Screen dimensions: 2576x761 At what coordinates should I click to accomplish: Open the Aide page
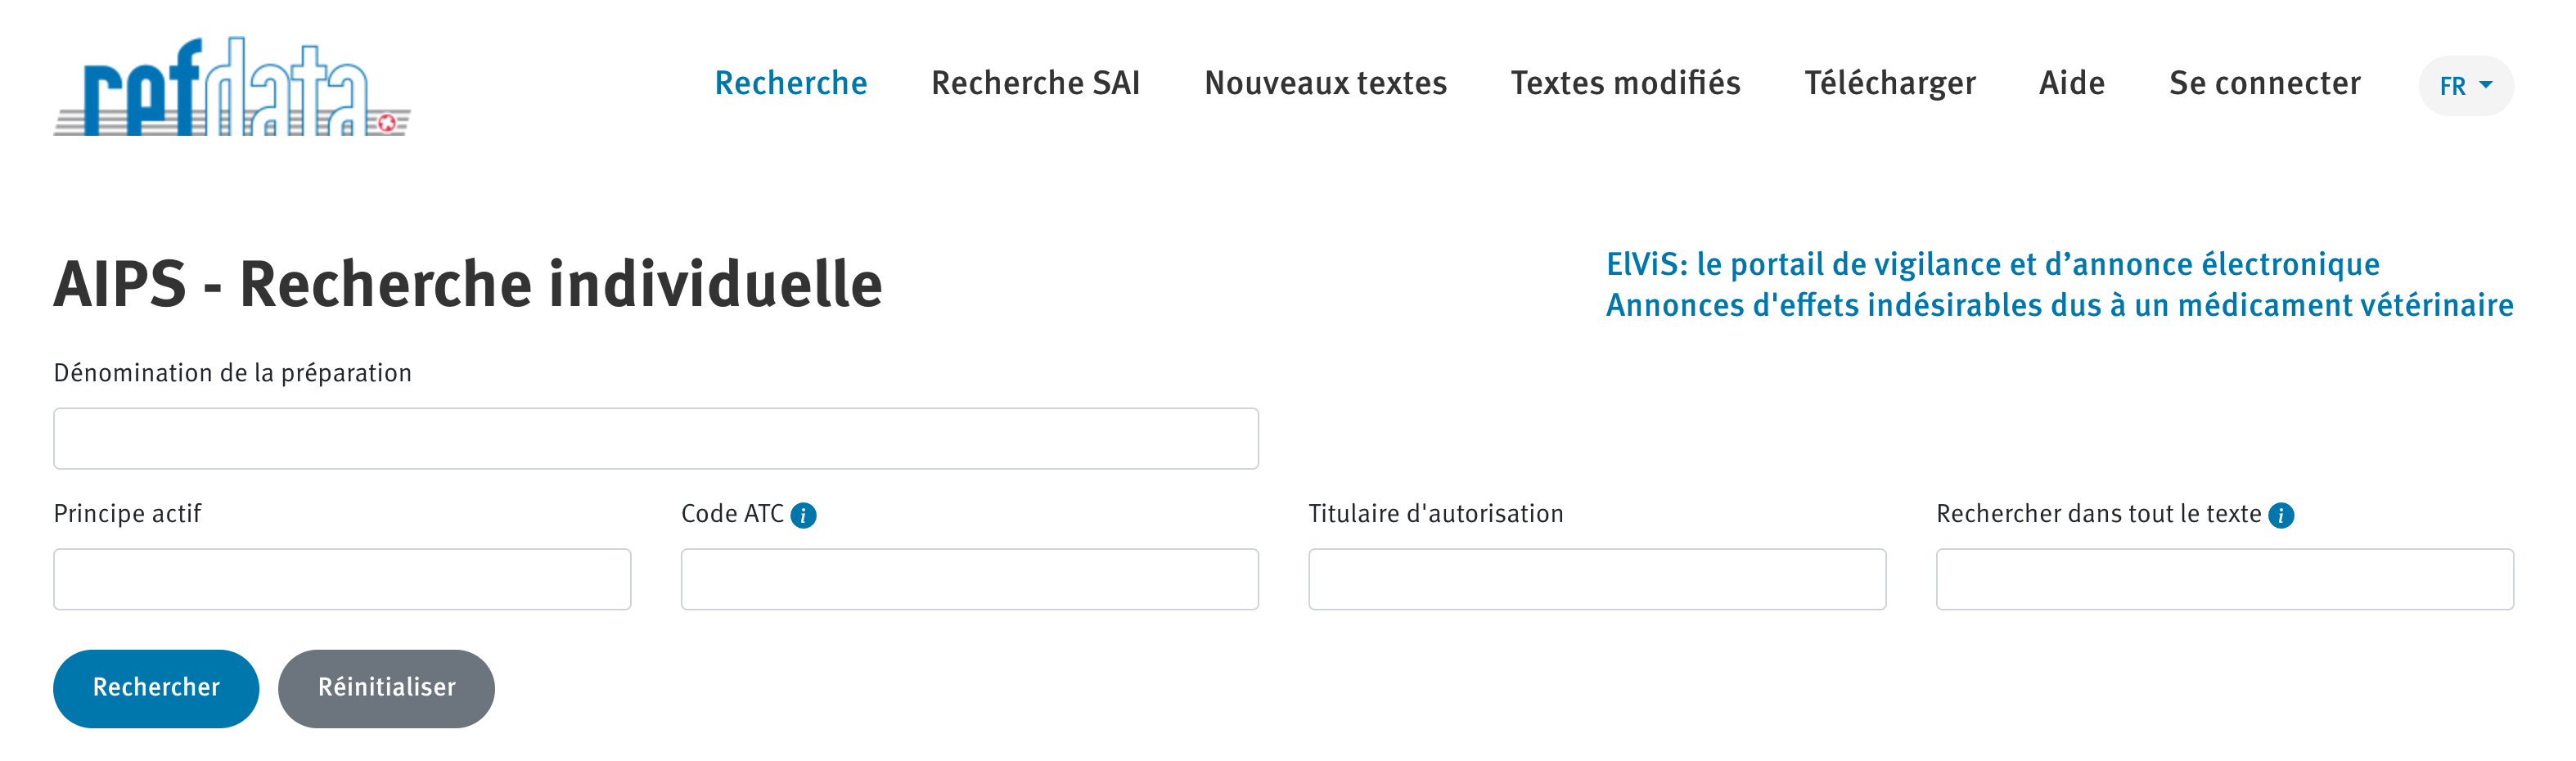[x=2071, y=84]
